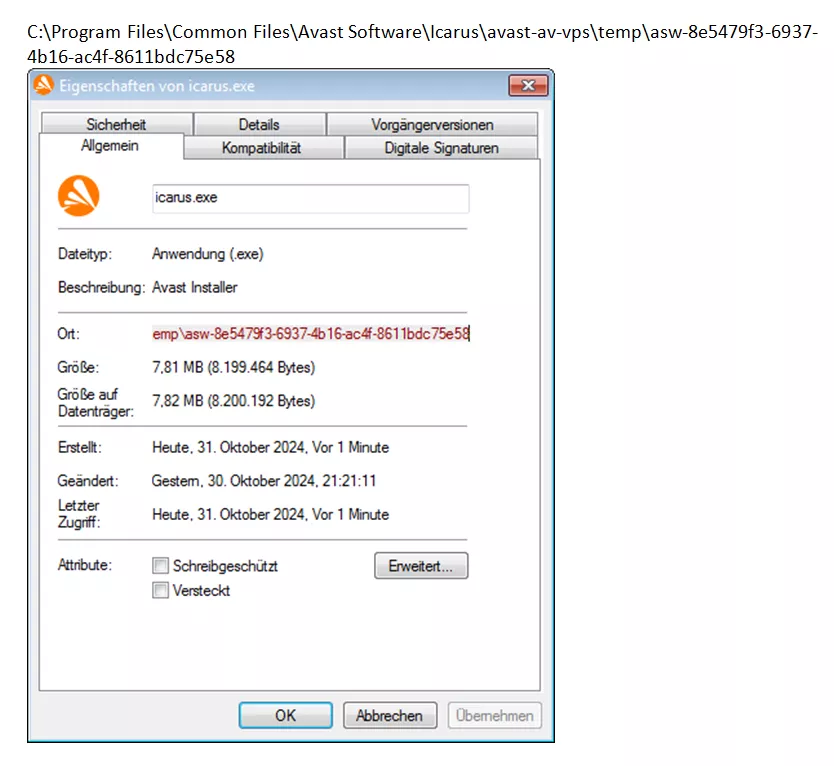Close the Eigenschaften von icarus.exe dialog
Screen dimensions: 834x766
click(528, 86)
